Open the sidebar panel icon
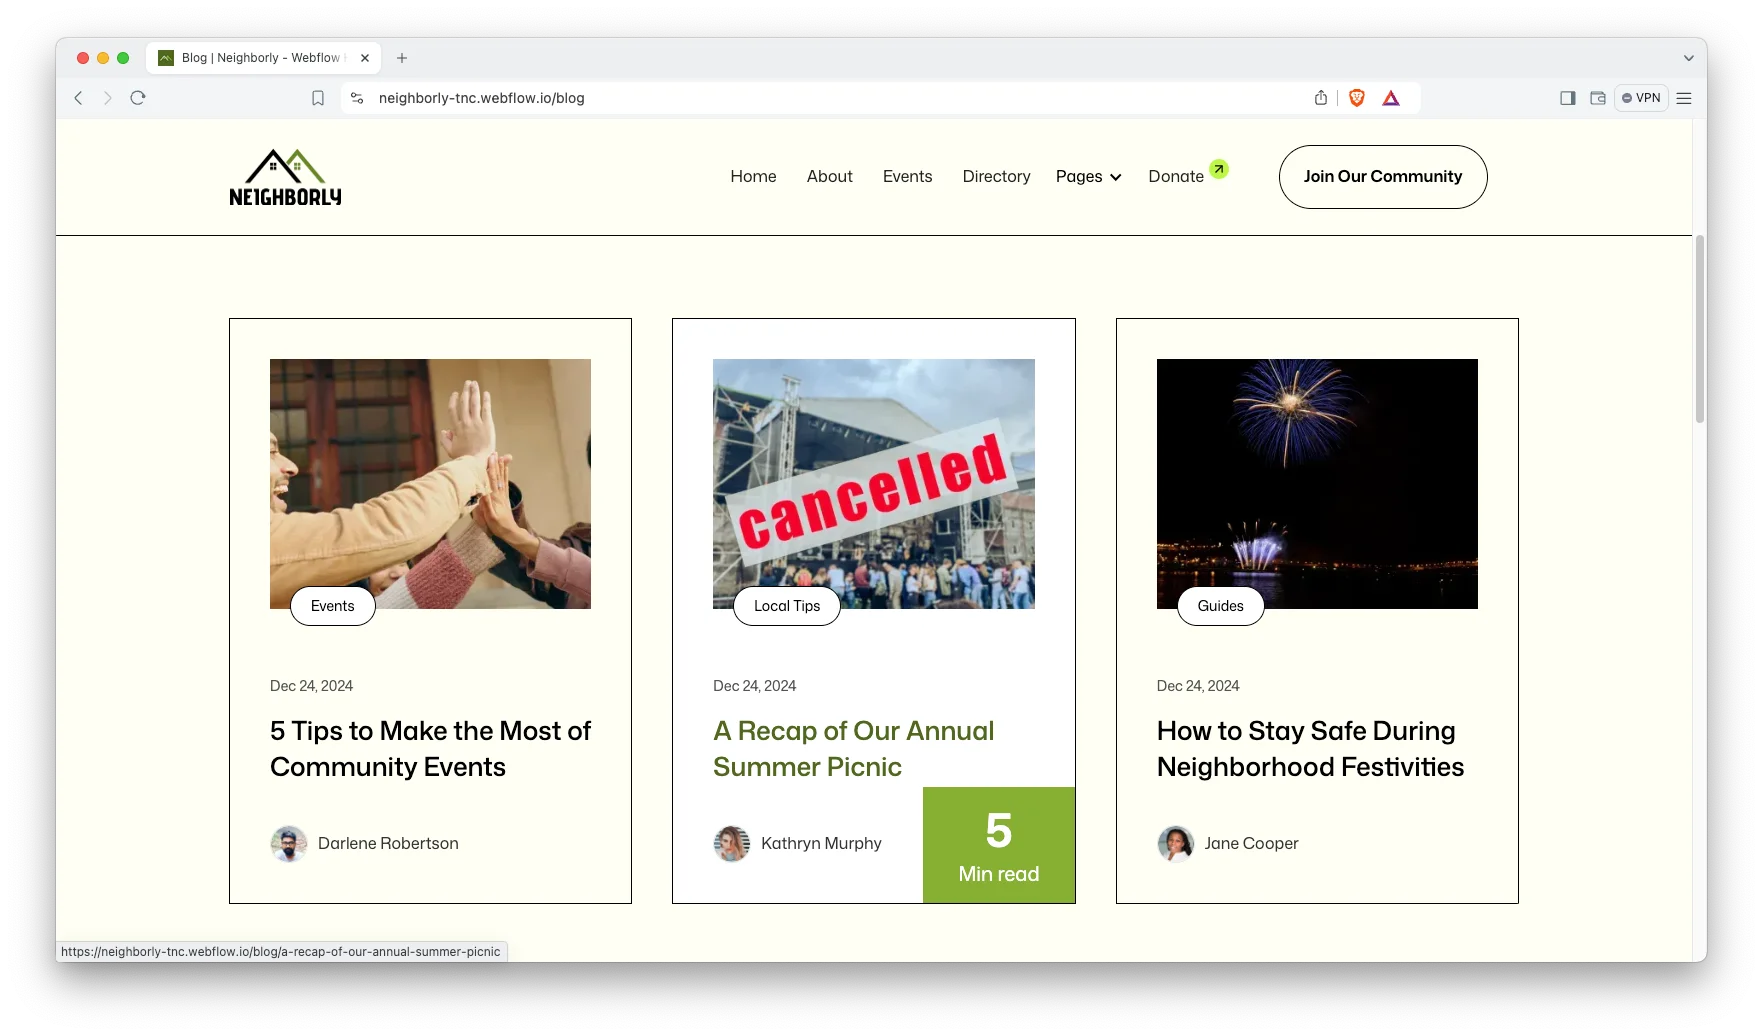Viewport: 1763px width, 1036px height. pyautogui.click(x=1567, y=98)
